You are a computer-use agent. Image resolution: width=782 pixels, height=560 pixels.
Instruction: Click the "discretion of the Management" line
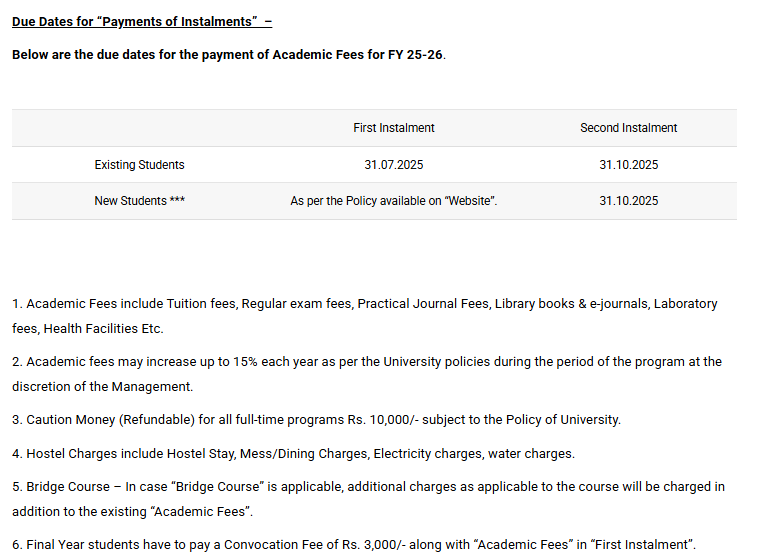[102, 386]
